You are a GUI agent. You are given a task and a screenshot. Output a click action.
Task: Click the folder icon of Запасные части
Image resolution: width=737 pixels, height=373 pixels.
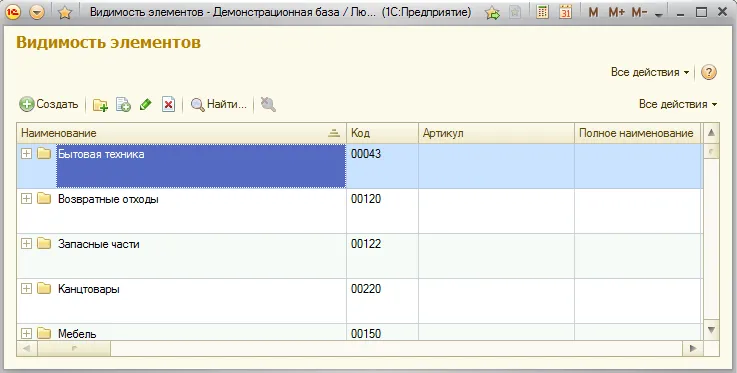(x=44, y=243)
